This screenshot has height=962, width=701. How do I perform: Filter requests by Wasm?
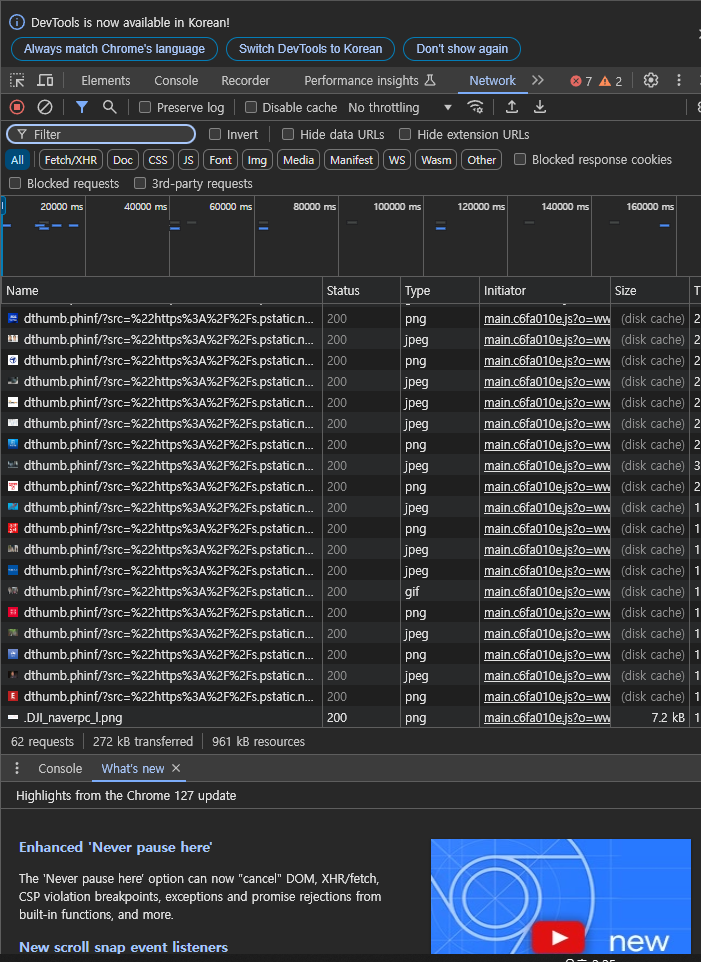tap(436, 160)
